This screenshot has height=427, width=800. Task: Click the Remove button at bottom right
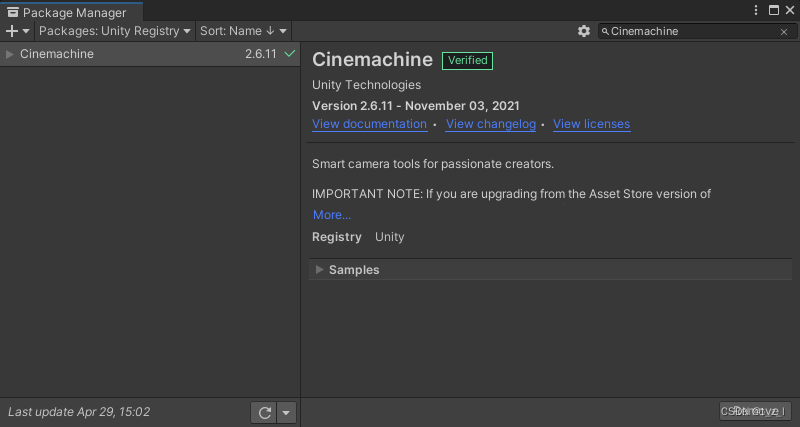[755, 411]
